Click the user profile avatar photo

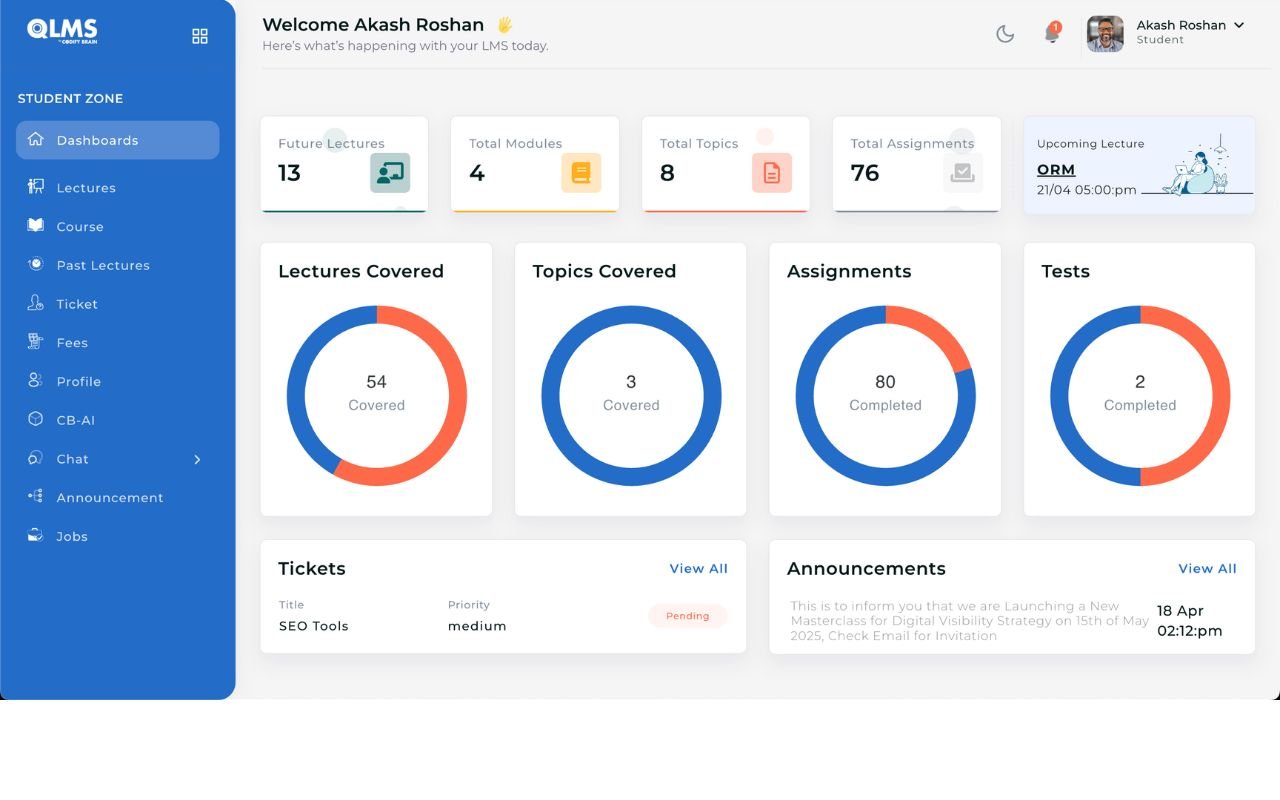coord(1105,34)
